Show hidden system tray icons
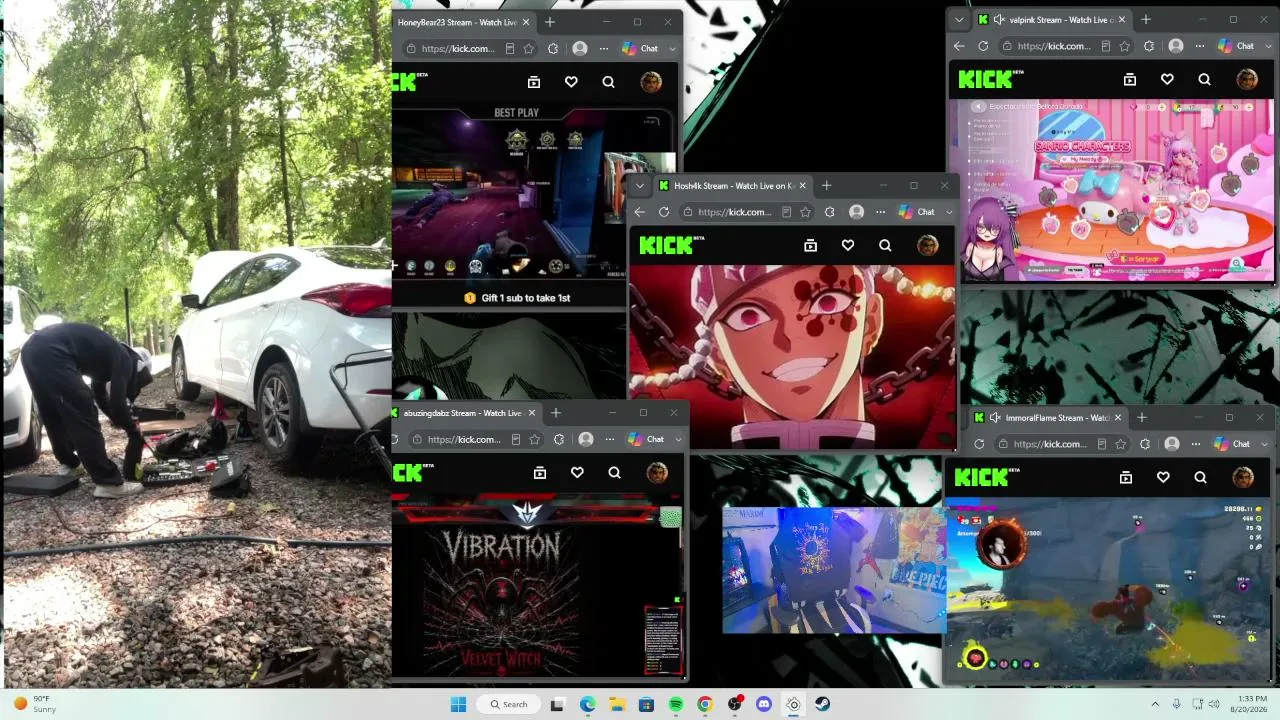 tap(1155, 704)
